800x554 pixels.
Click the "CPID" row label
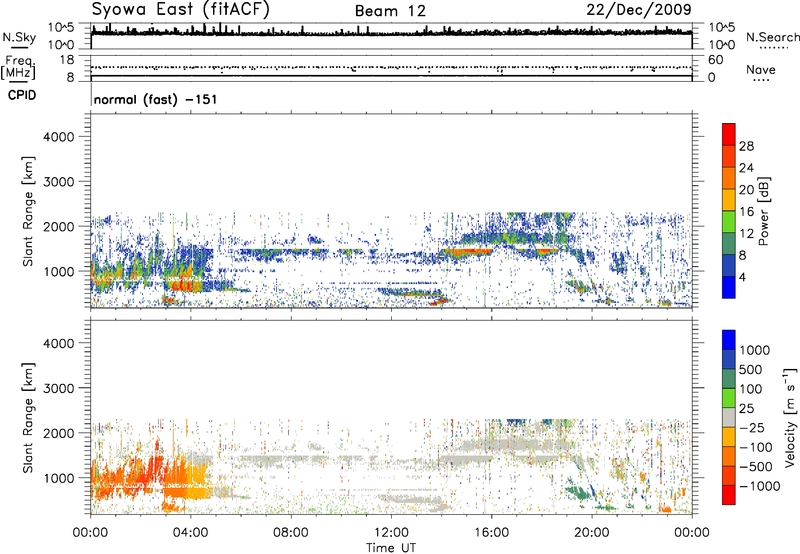pyautogui.click(x=21, y=95)
